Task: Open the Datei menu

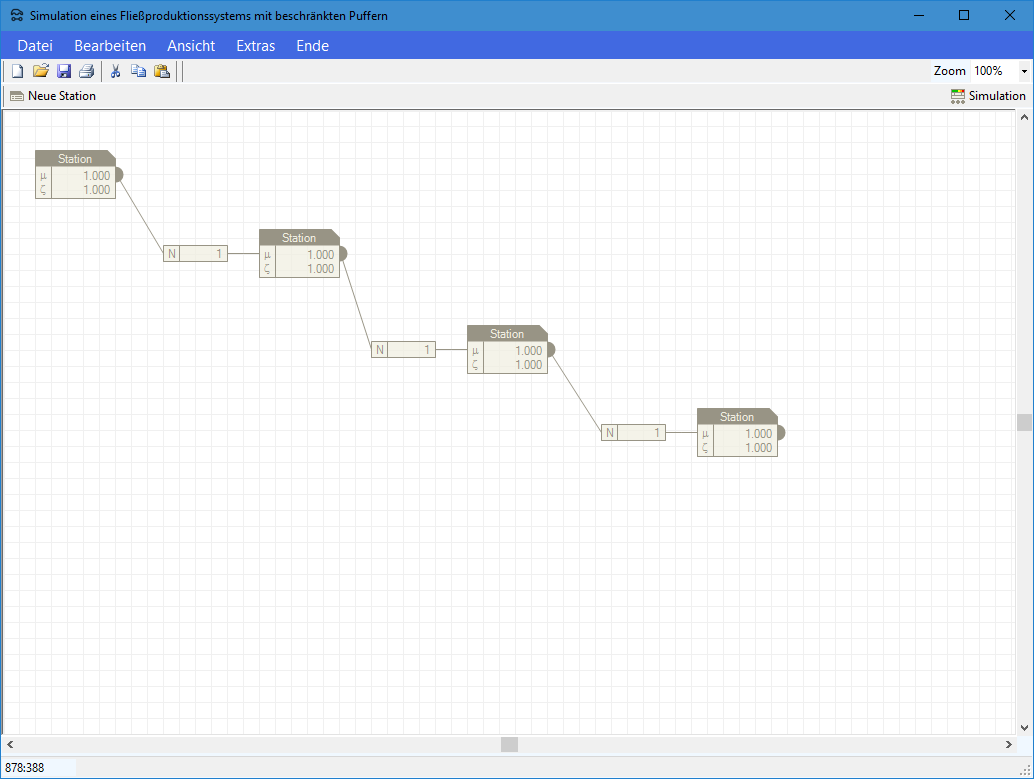Action: (35, 46)
